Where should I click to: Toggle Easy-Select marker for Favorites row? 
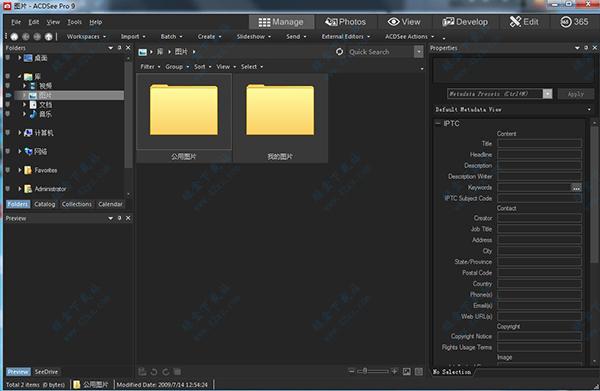click(8, 170)
